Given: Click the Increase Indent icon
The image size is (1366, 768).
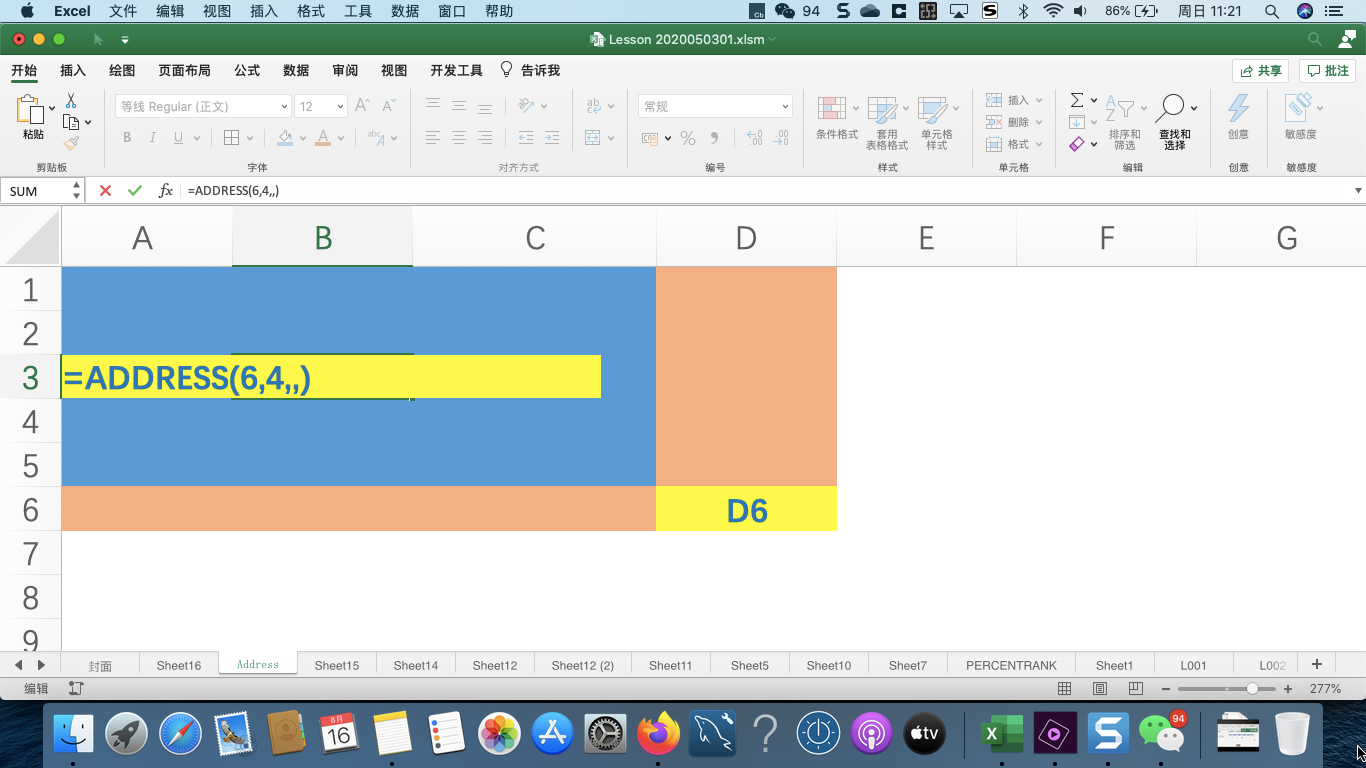Looking at the screenshot, I should pos(551,138).
